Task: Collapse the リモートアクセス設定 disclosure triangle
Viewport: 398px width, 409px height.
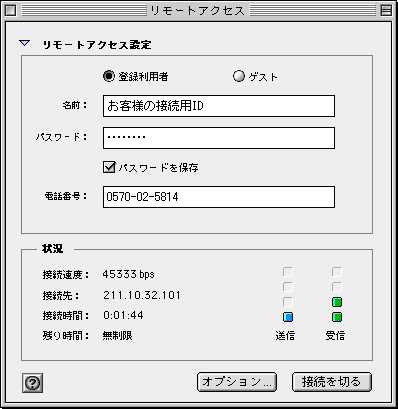Action: pos(25,43)
